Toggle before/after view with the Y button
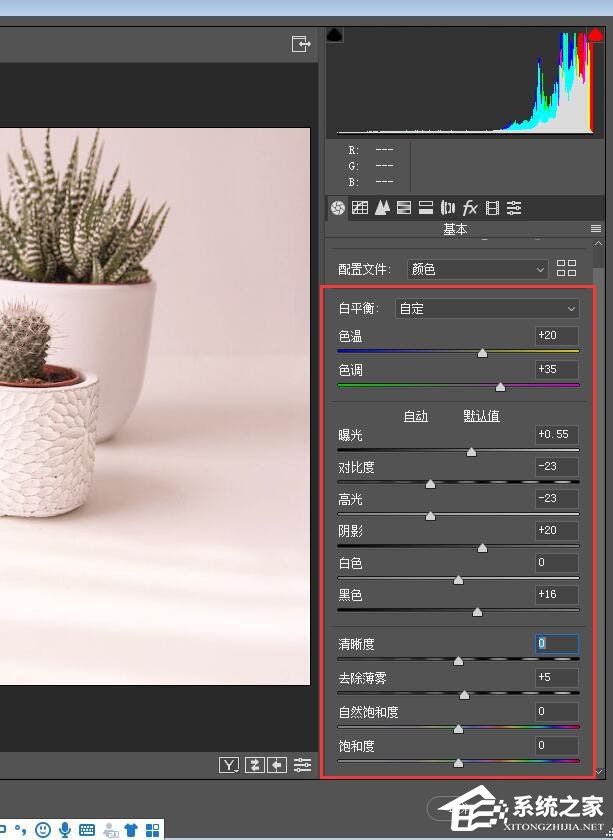The width and height of the screenshot is (613, 840). point(230,765)
